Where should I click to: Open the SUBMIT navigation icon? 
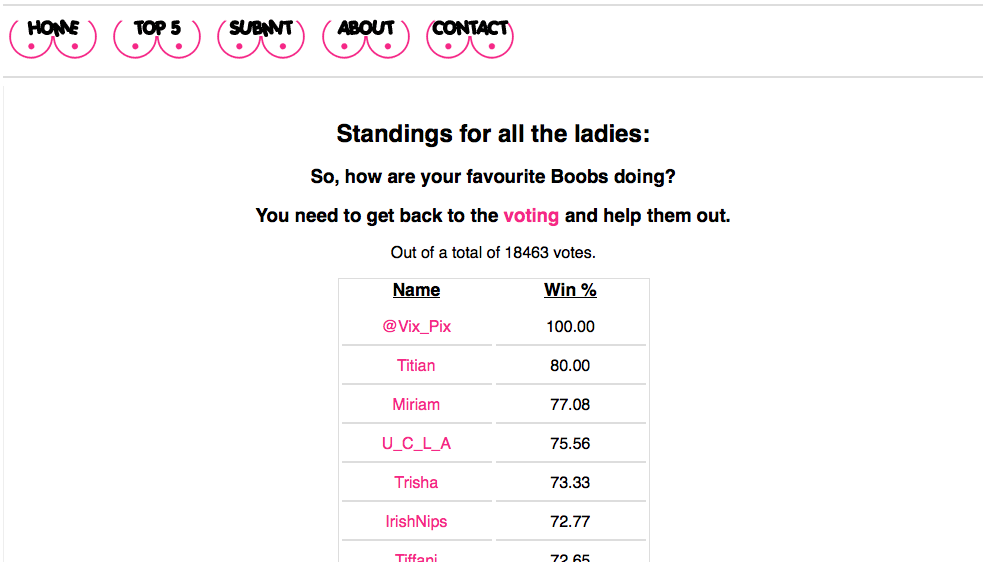pos(261,38)
